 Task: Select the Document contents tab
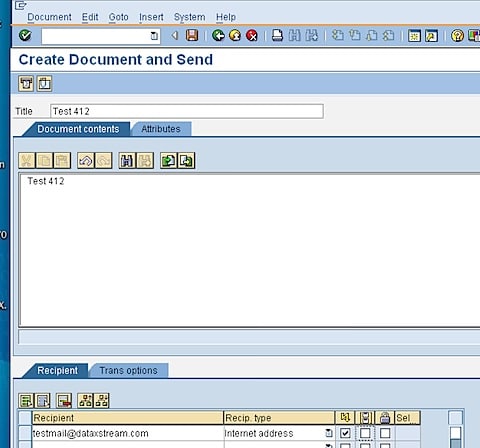[77, 129]
